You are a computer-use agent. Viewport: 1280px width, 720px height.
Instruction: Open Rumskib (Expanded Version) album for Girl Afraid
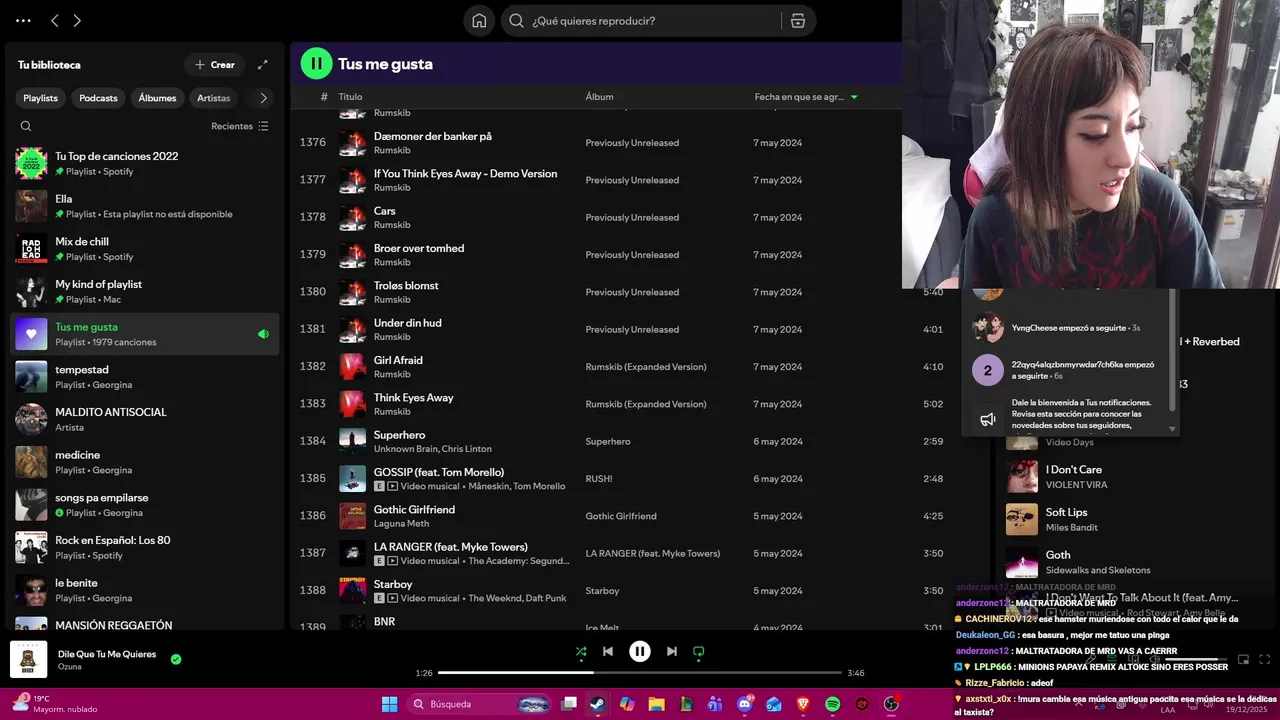point(646,367)
